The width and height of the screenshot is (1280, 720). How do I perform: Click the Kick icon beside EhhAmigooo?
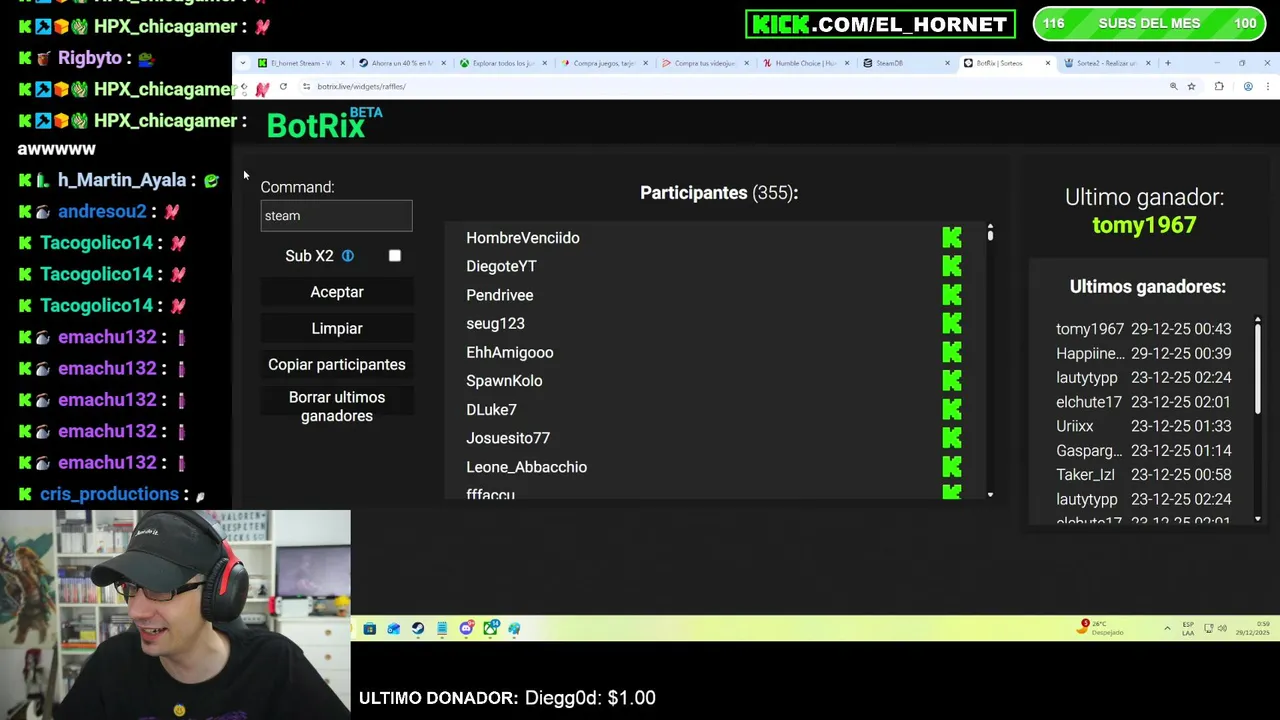coord(951,352)
